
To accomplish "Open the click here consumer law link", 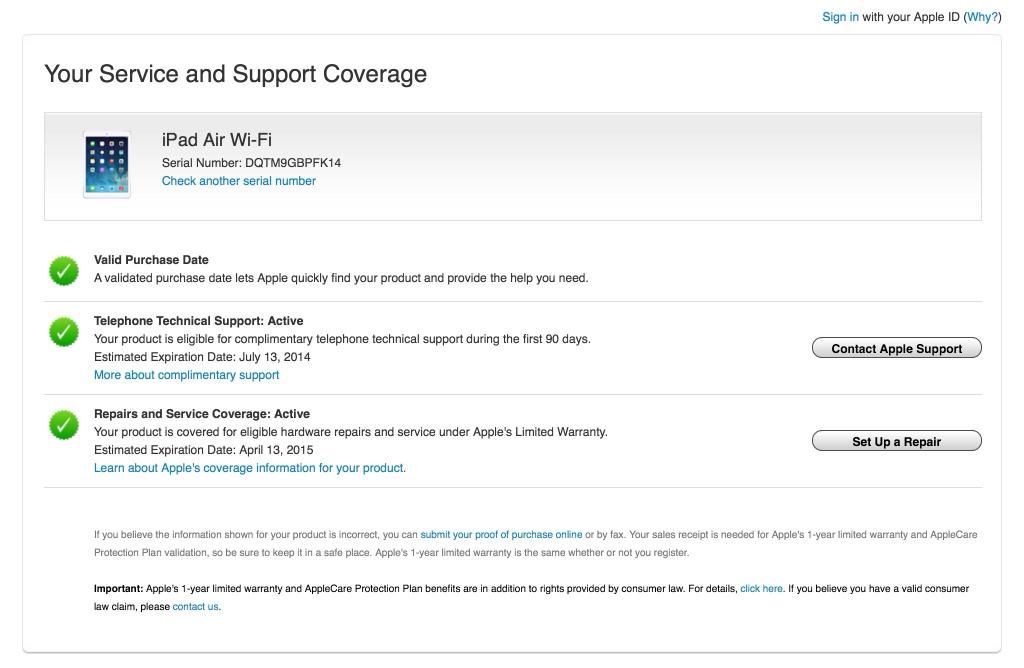I will [x=761, y=588].
